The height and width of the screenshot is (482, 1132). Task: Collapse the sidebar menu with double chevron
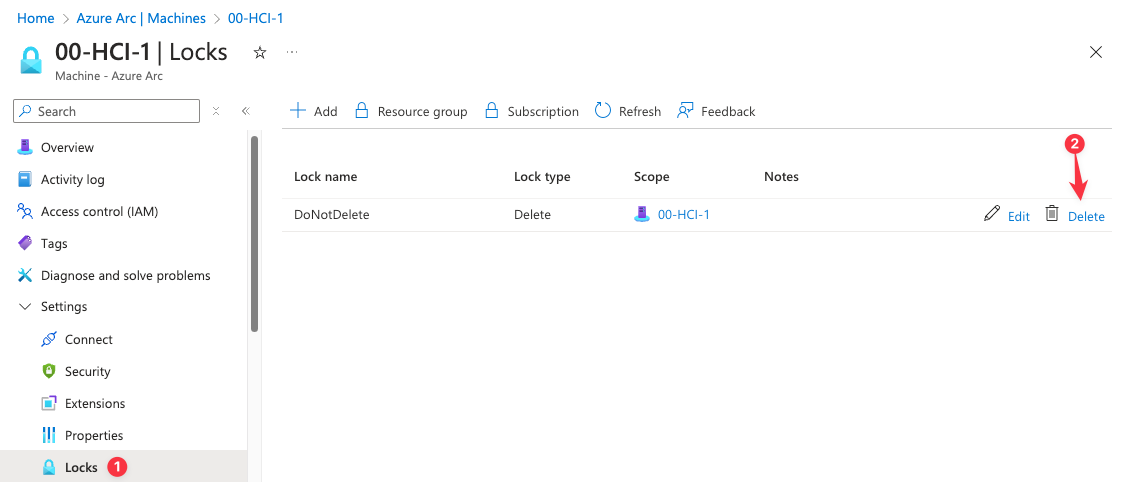click(x=245, y=111)
